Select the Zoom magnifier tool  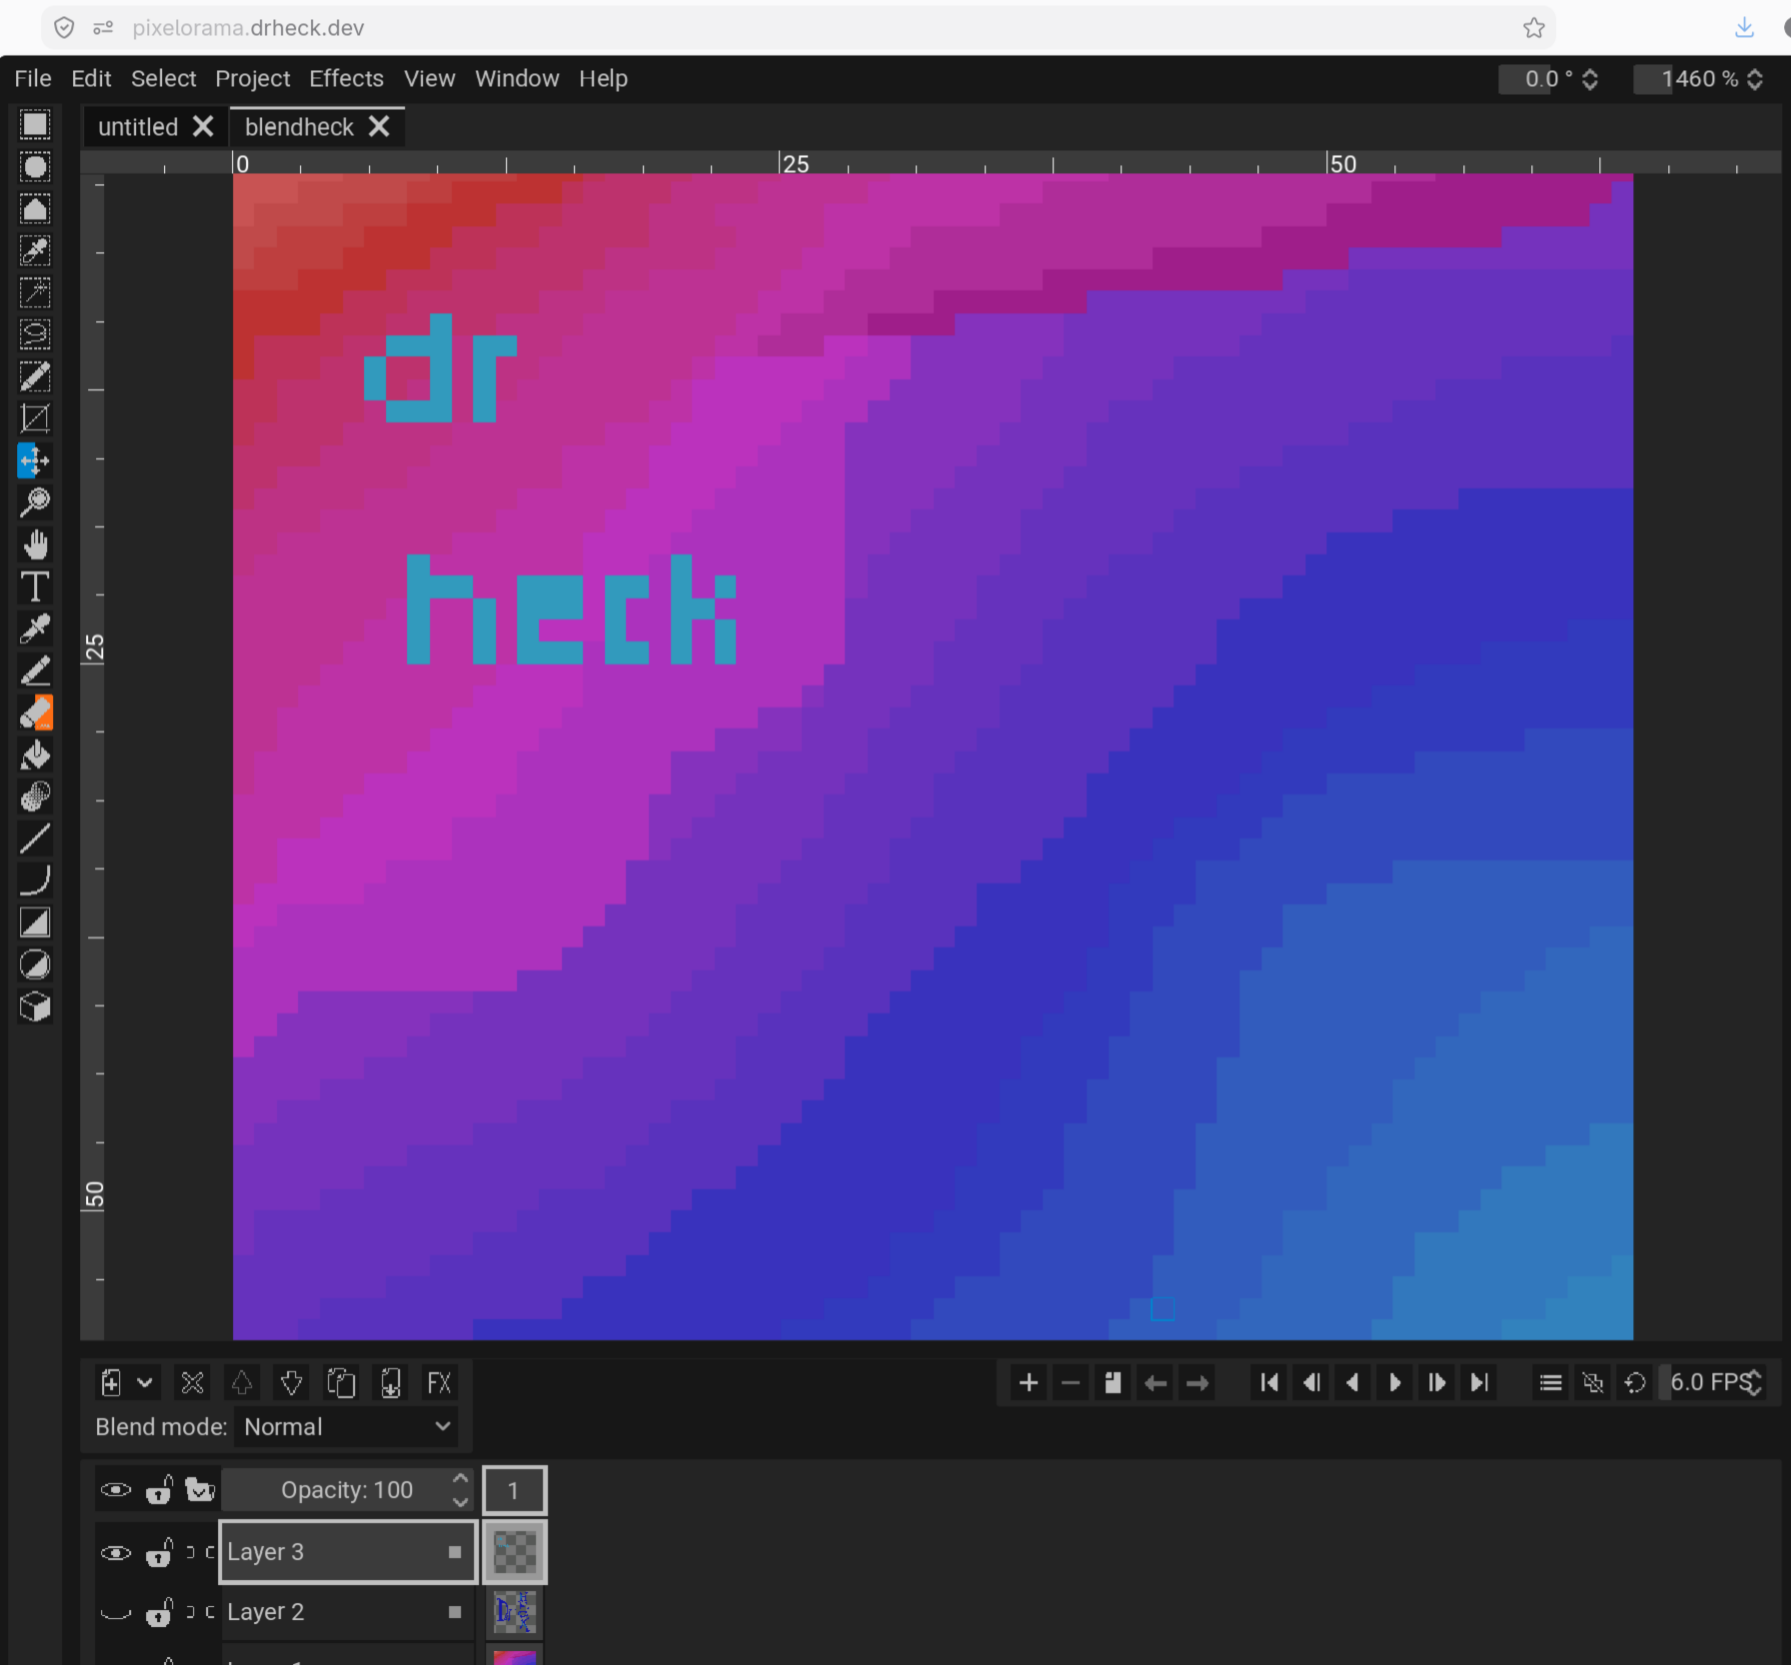(x=35, y=502)
